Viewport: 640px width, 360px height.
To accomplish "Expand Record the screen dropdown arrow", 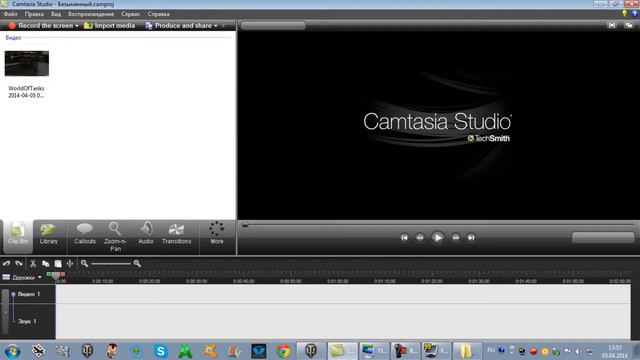I will (x=77, y=26).
